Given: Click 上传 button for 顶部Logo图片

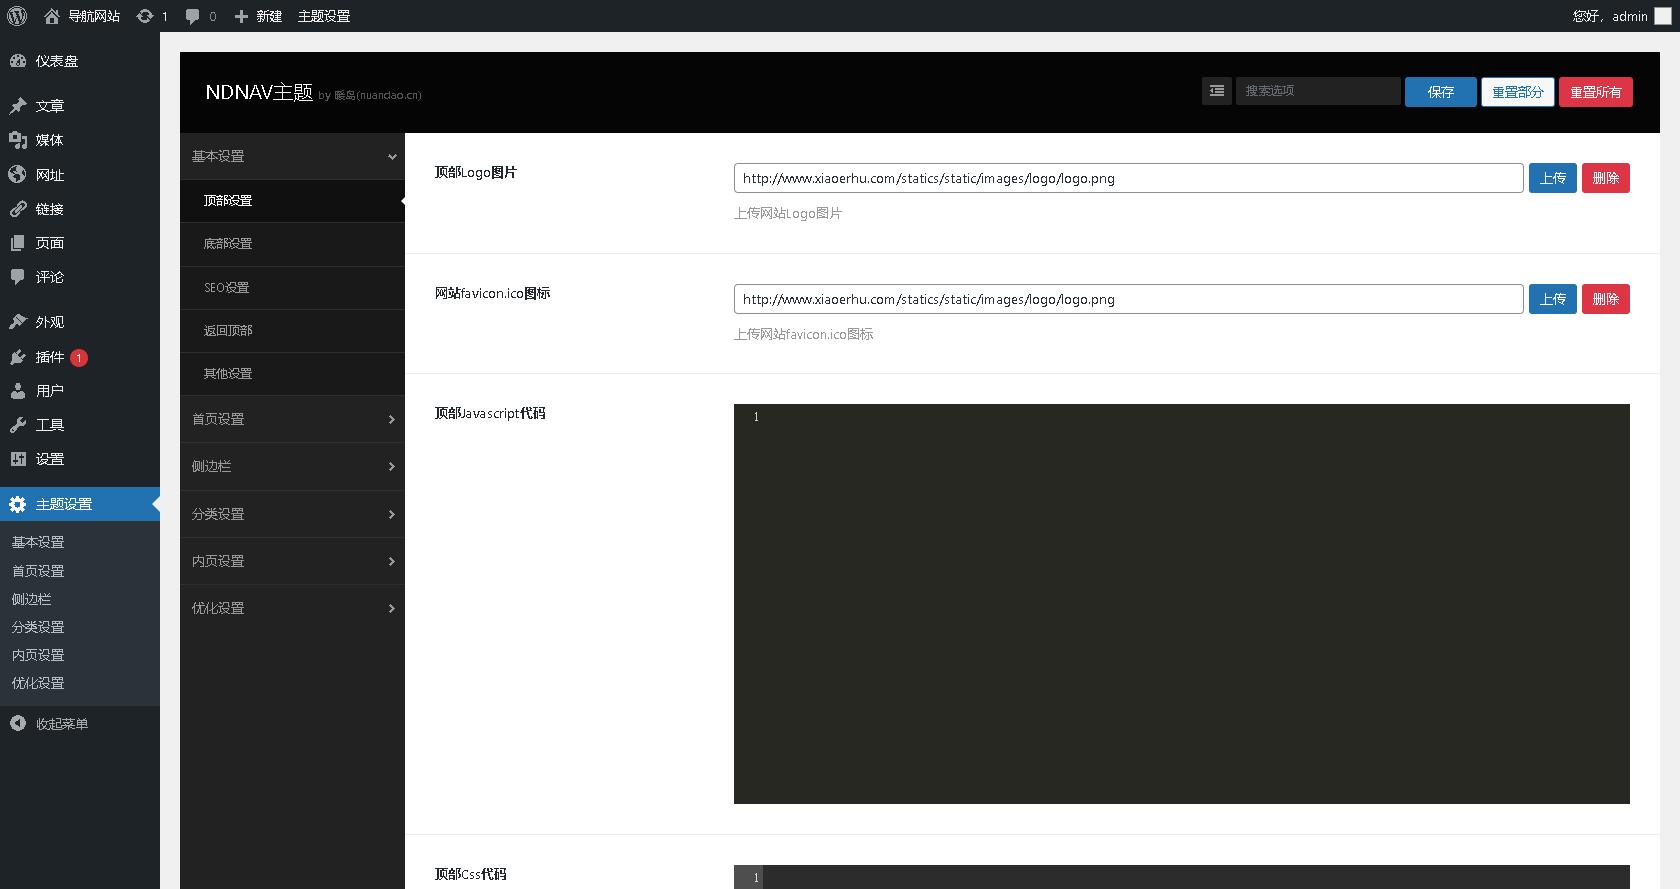Looking at the screenshot, I should coord(1553,178).
